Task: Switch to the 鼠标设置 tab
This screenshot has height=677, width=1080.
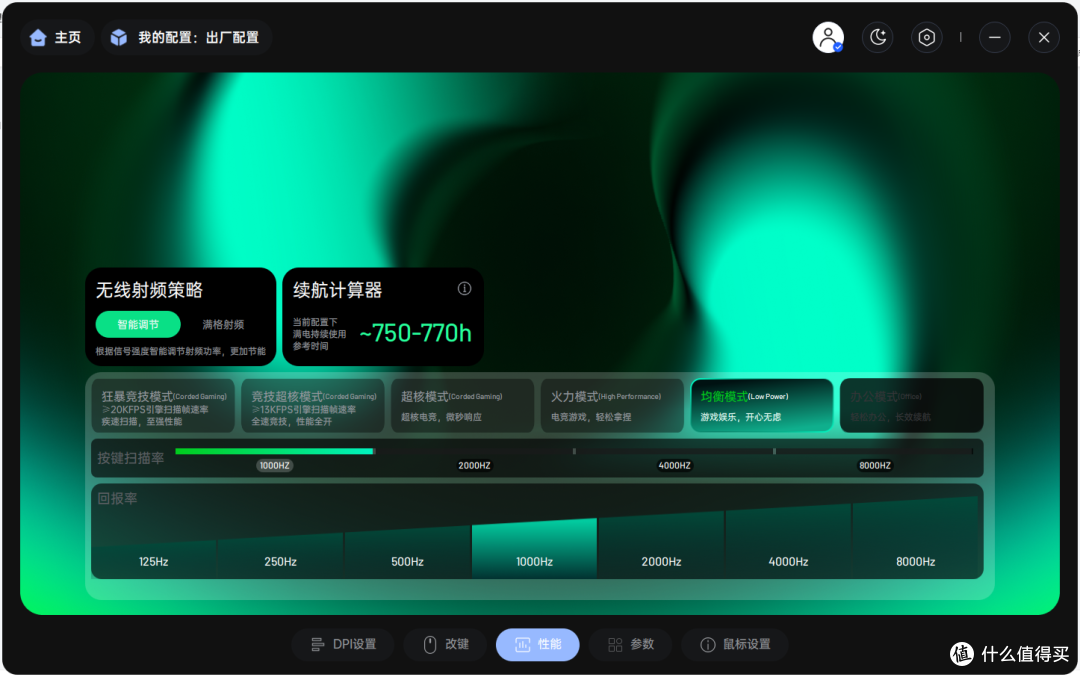Action: 735,645
